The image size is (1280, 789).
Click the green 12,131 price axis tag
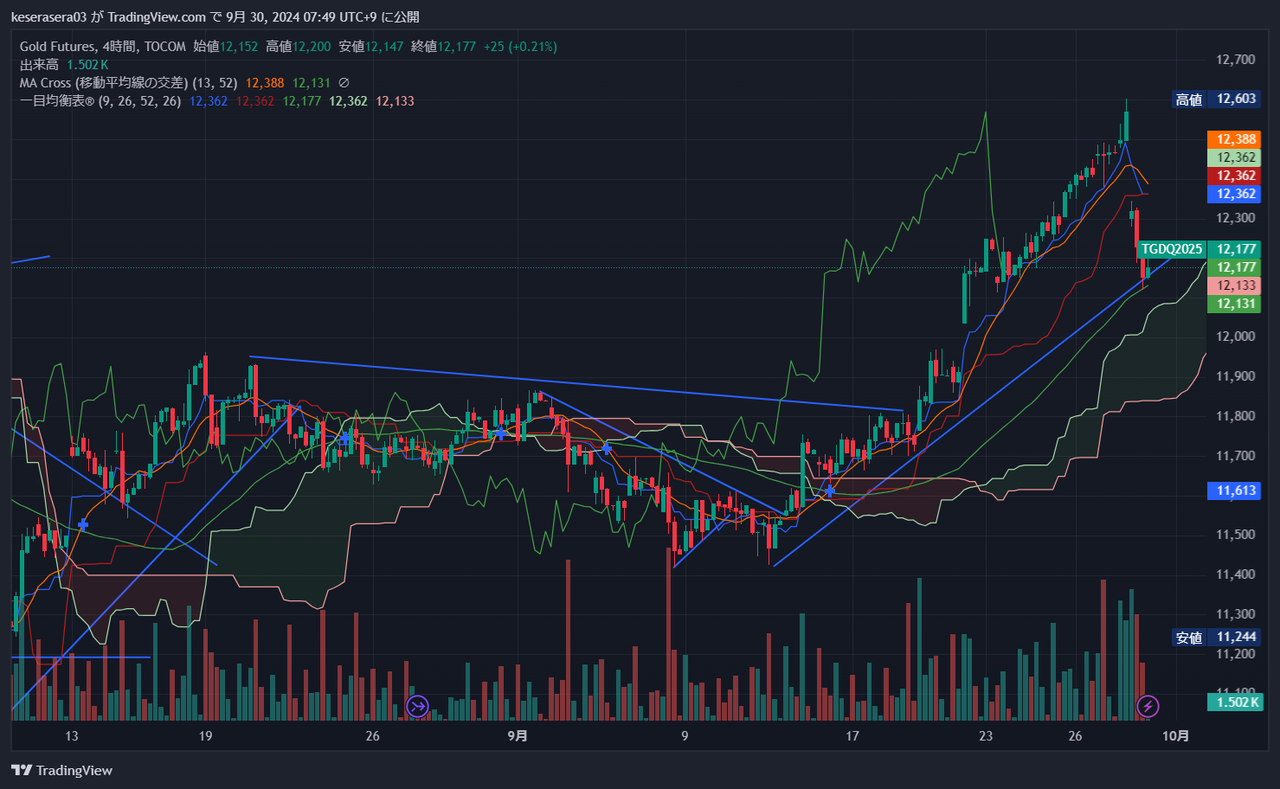pyautogui.click(x=1234, y=304)
